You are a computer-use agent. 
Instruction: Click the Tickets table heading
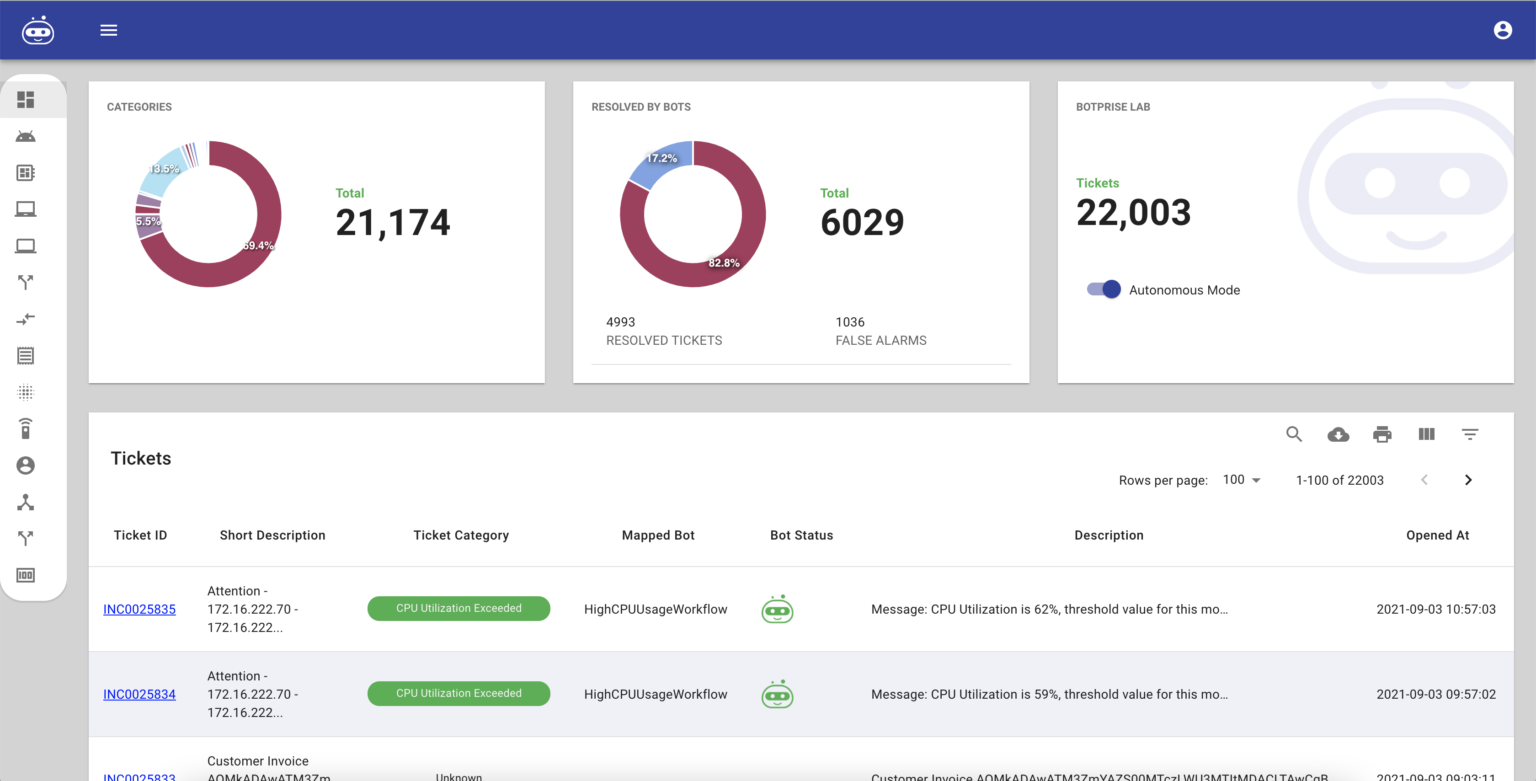(x=141, y=458)
